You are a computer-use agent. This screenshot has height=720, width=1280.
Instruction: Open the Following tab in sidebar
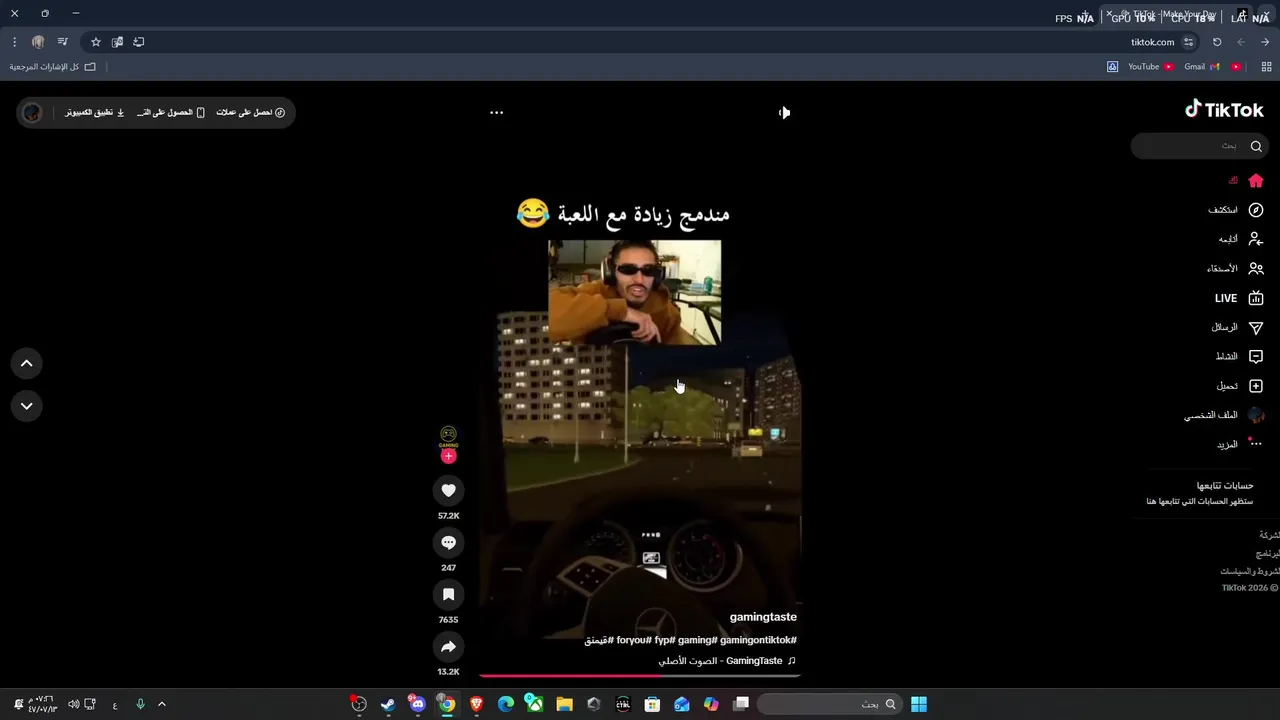coord(1241,239)
